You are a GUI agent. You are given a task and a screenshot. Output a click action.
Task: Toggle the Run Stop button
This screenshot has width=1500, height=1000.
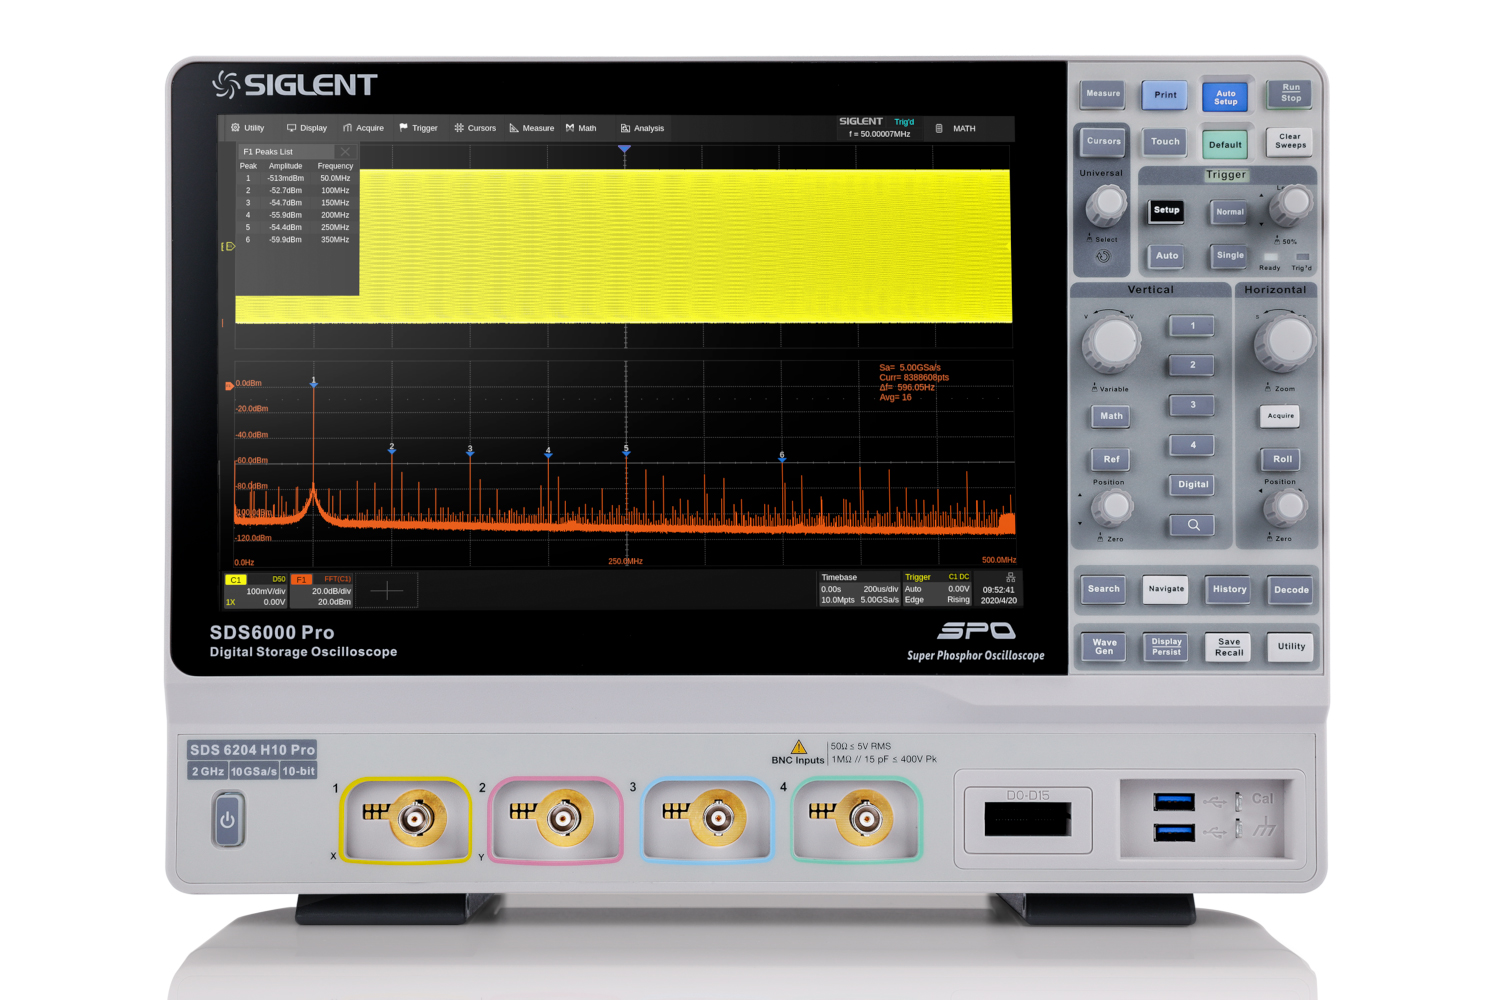coord(1290,94)
